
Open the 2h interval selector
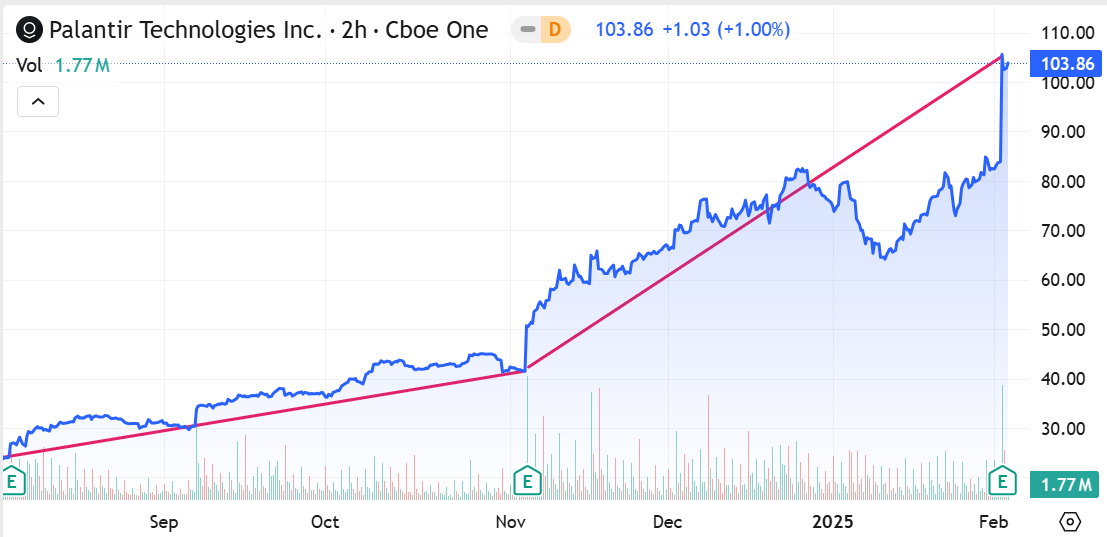coord(354,30)
